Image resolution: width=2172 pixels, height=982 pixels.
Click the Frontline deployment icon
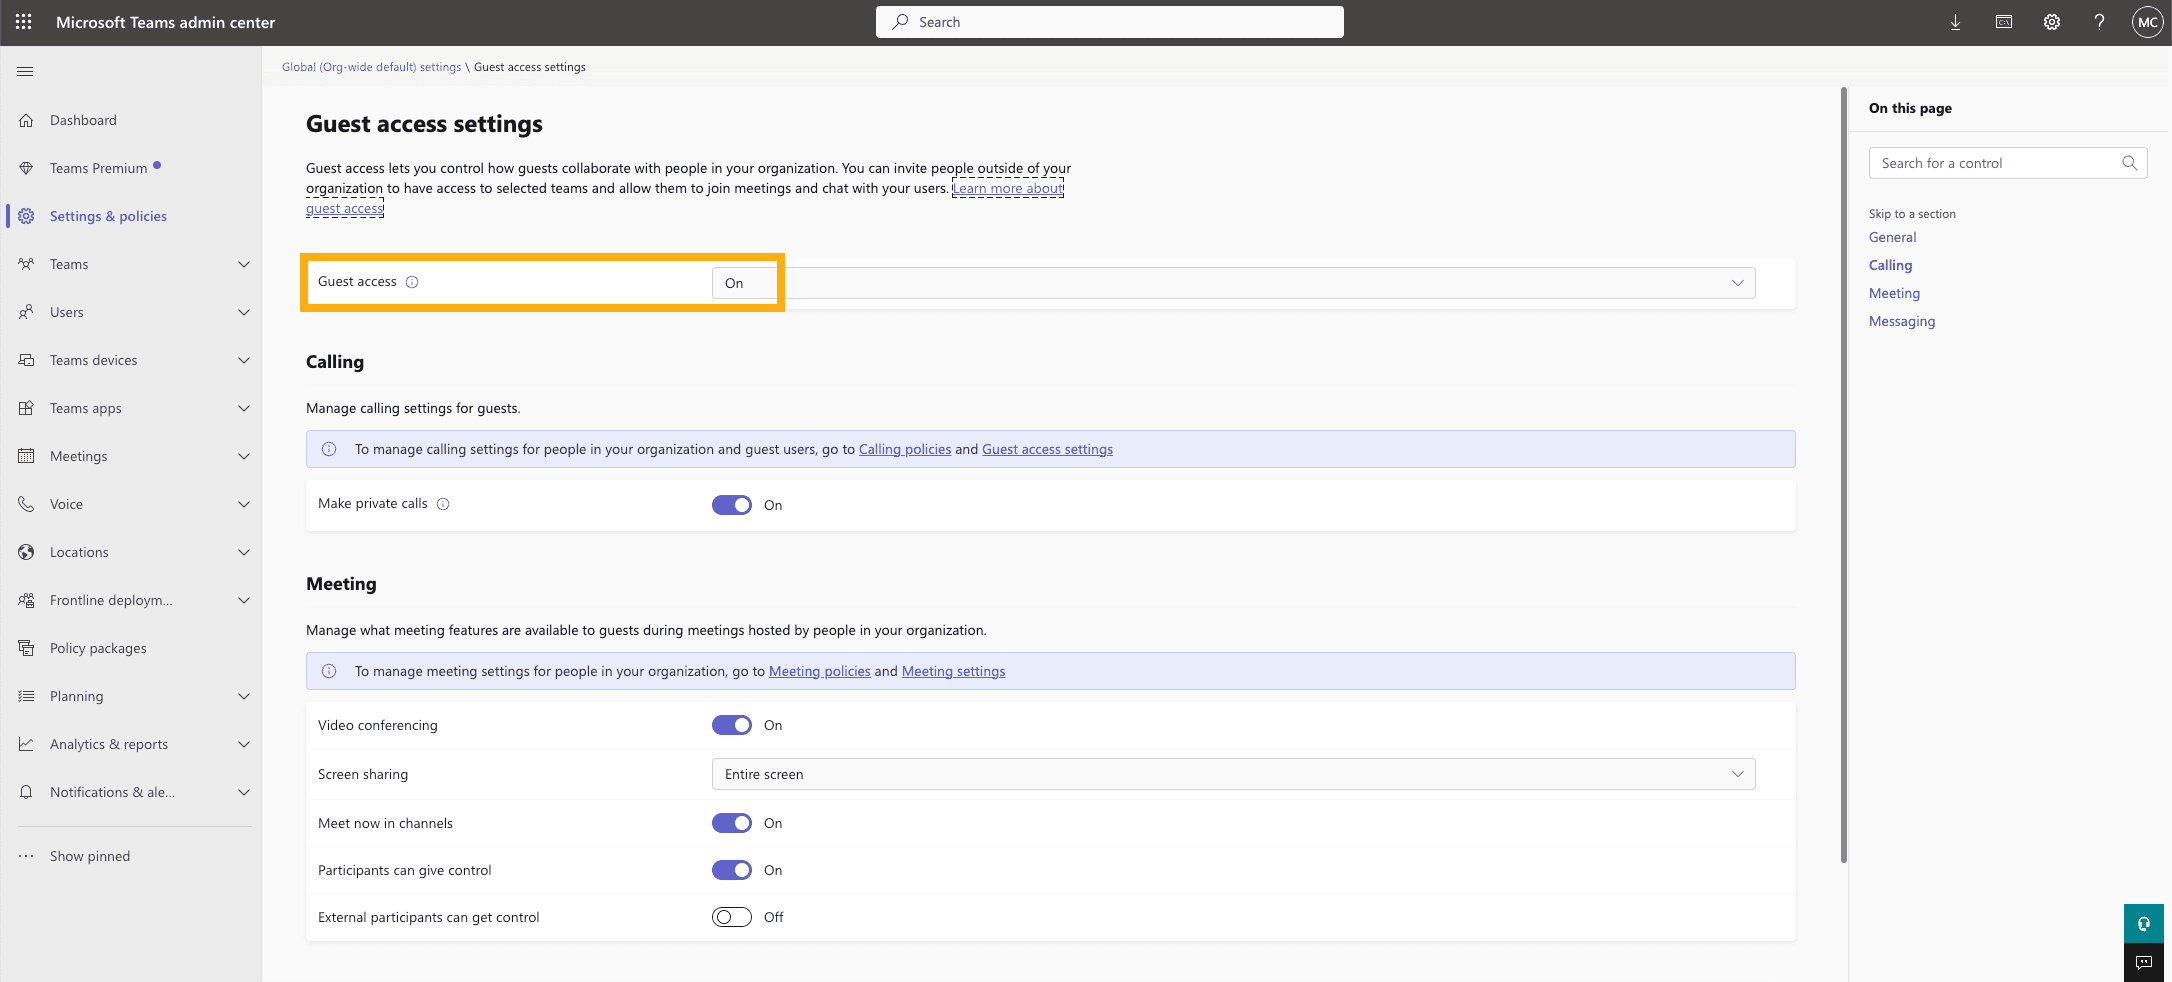pyautogui.click(x=26, y=600)
